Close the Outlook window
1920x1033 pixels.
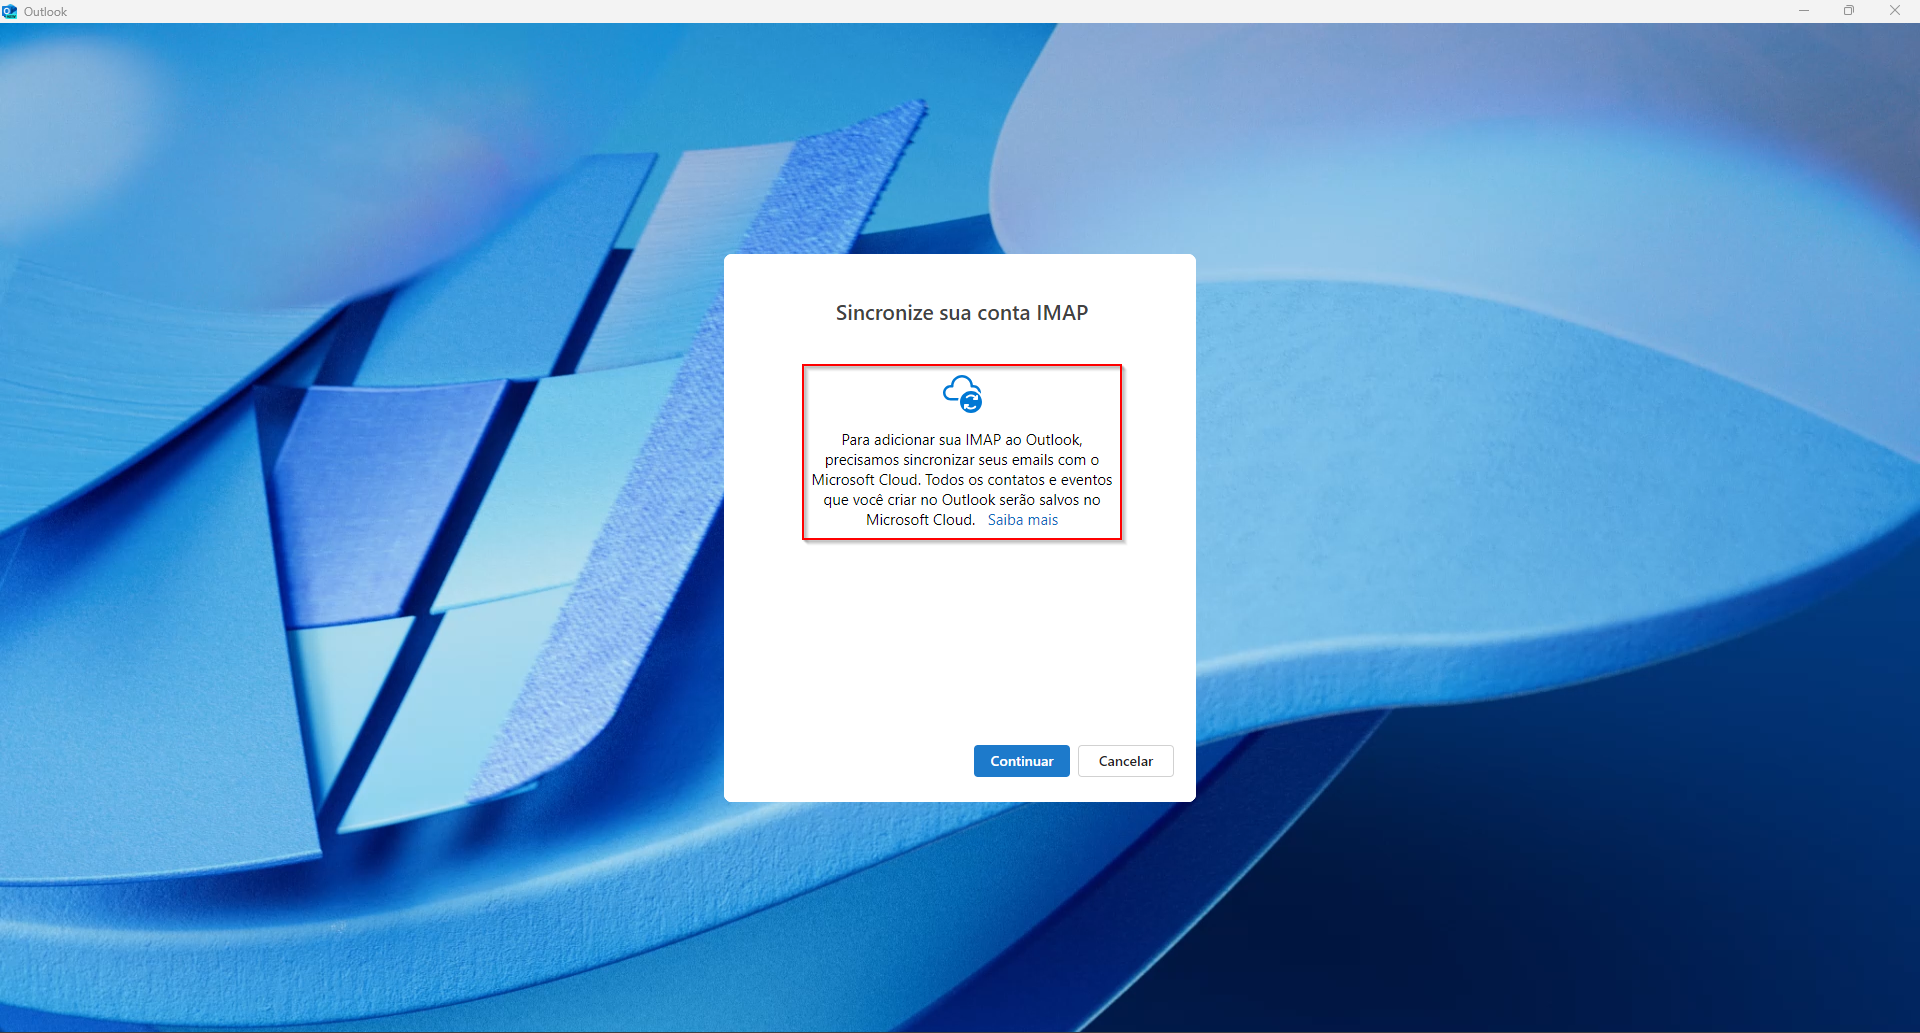click(1895, 11)
